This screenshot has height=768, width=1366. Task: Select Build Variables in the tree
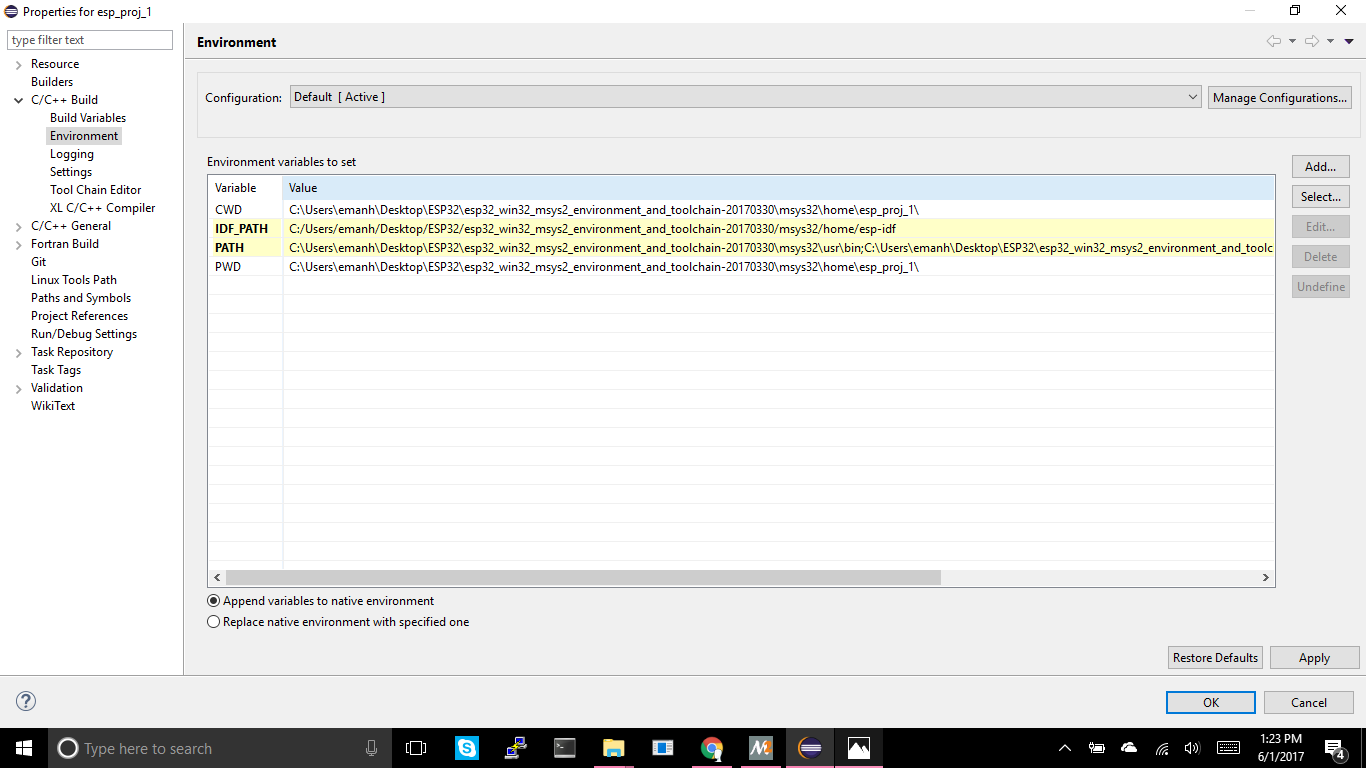88,118
